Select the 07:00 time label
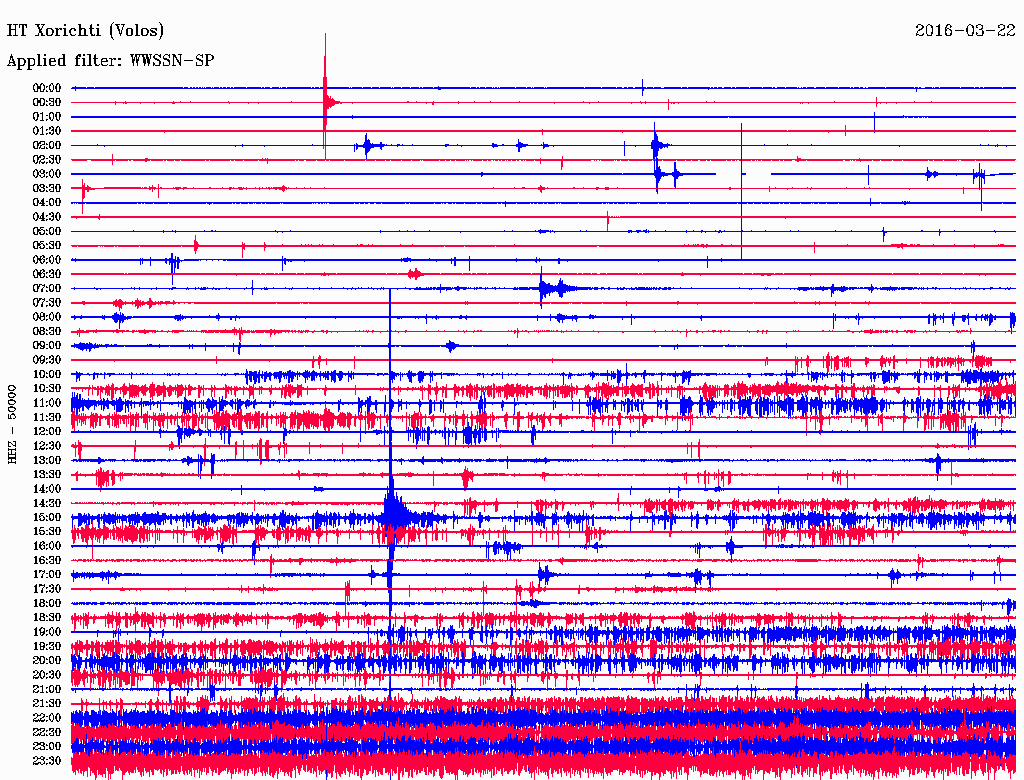The width and height of the screenshot is (1024, 780). (47, 288)
